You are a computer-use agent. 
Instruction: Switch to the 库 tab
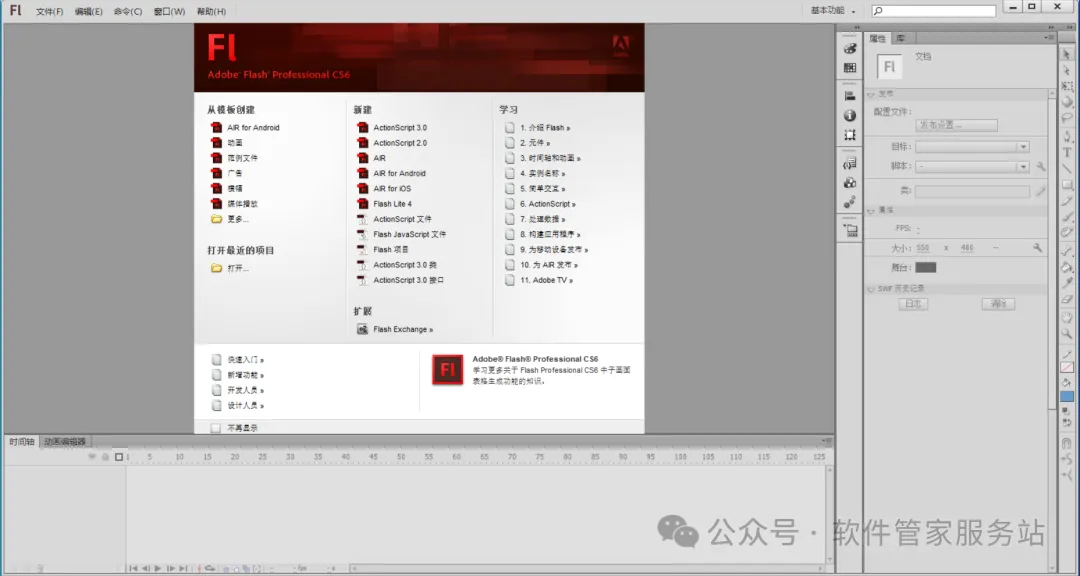point(900,39)
